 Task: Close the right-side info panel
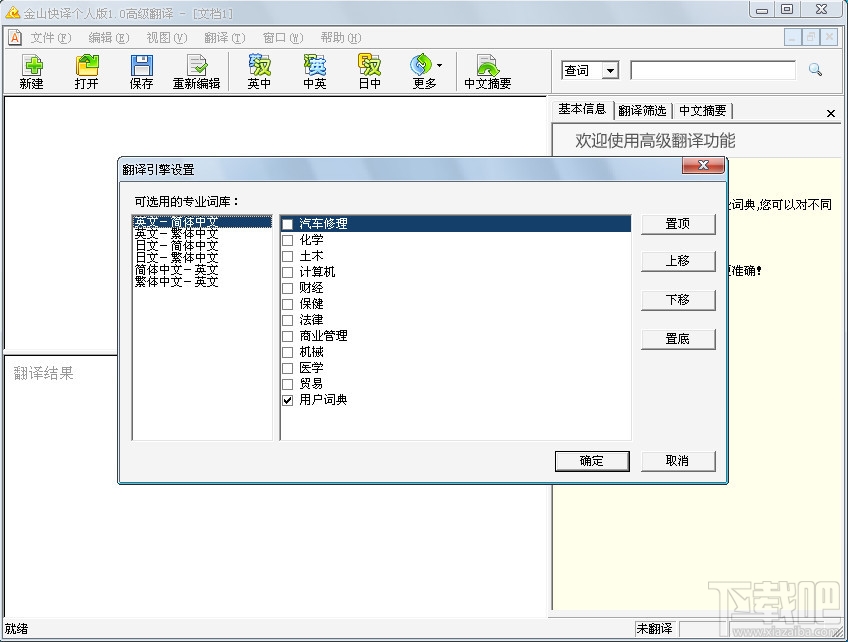pyautogui.click(x=831, y=113)
